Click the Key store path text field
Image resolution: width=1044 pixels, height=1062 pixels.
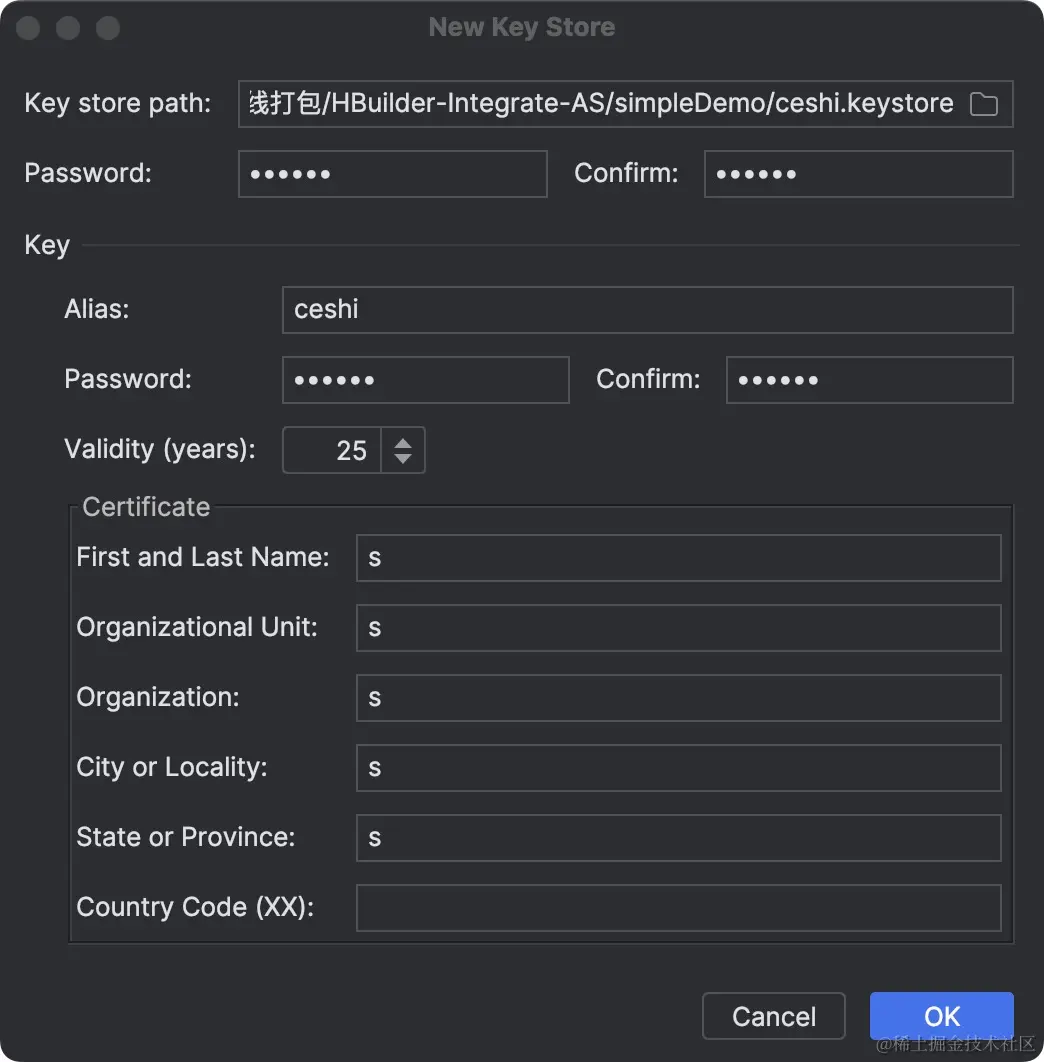[600, 103]
